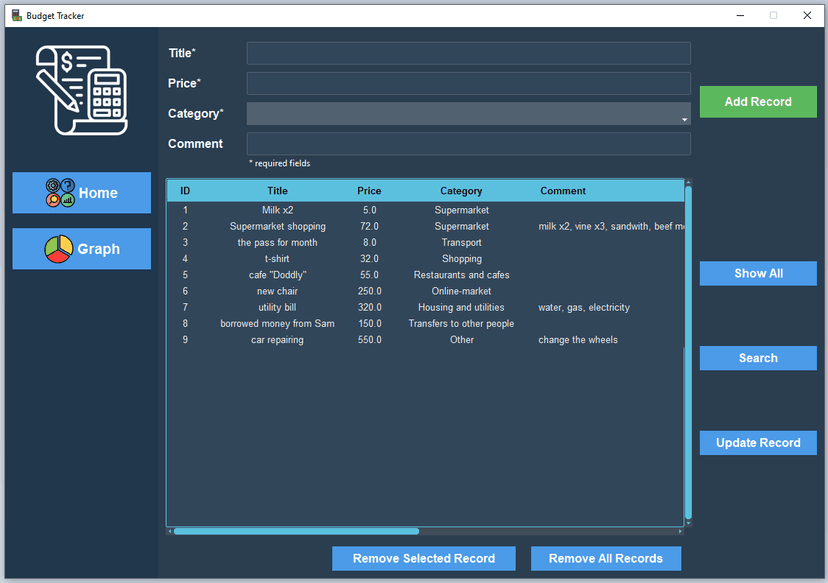Click the horizontal scrollbar under the table
Screen dimensions: 828x583
pyautogui.click(x=296, y=531)
